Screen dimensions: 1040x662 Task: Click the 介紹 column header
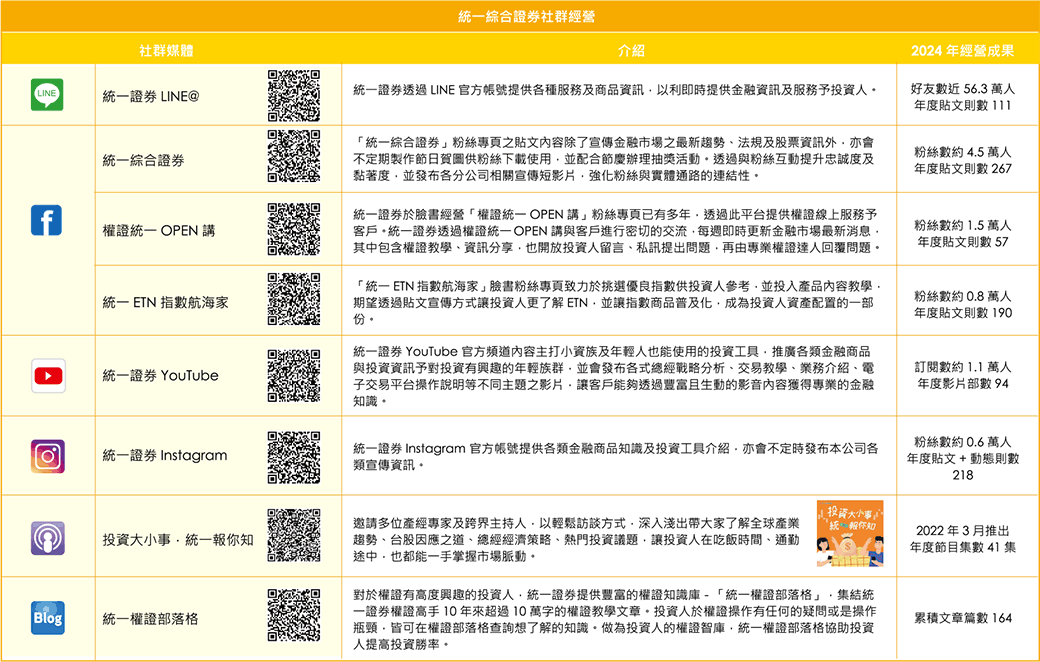pyautogui.click(x=631, y=49)
